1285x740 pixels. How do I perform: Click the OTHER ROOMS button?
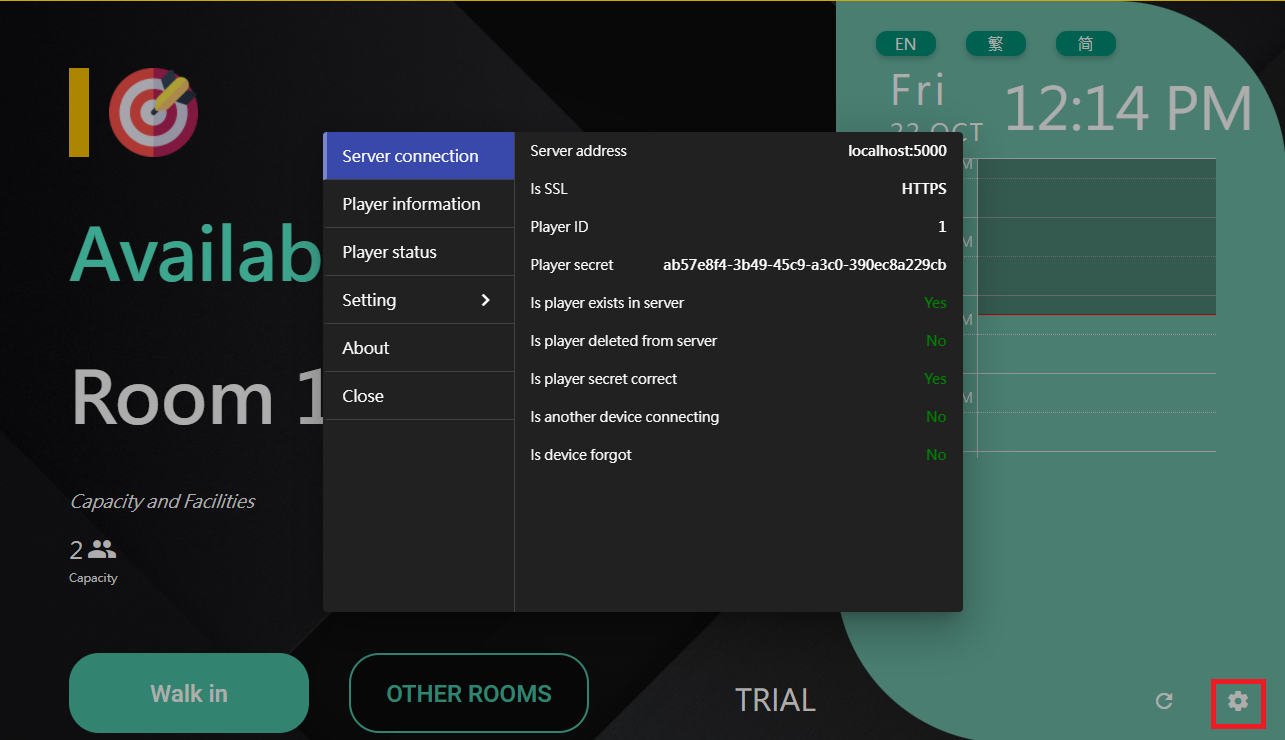click(469, 693)
